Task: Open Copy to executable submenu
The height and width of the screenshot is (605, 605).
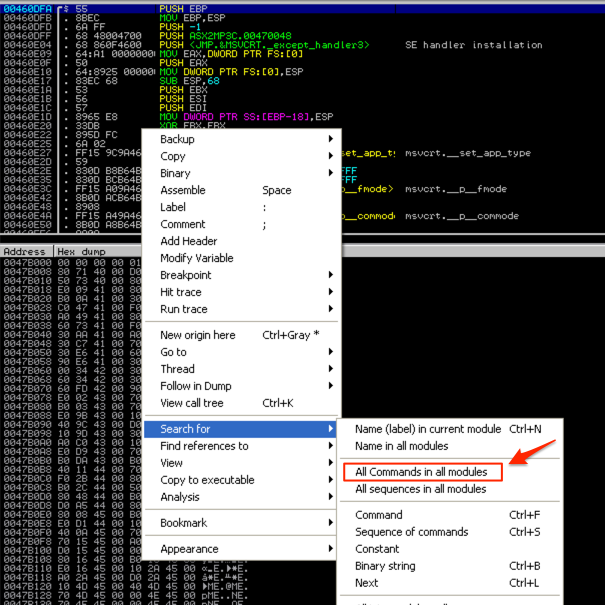Action: point(241,480)
